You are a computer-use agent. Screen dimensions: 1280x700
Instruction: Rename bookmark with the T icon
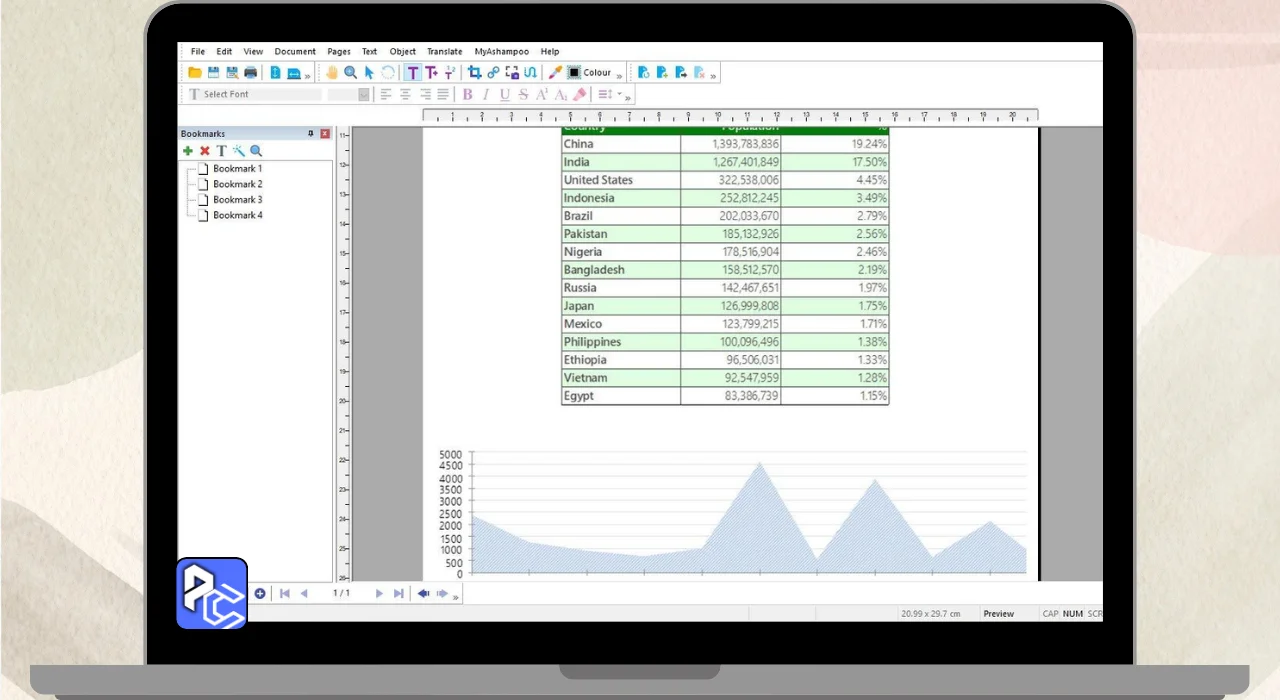pyautogui.click(x=222, y=151)
